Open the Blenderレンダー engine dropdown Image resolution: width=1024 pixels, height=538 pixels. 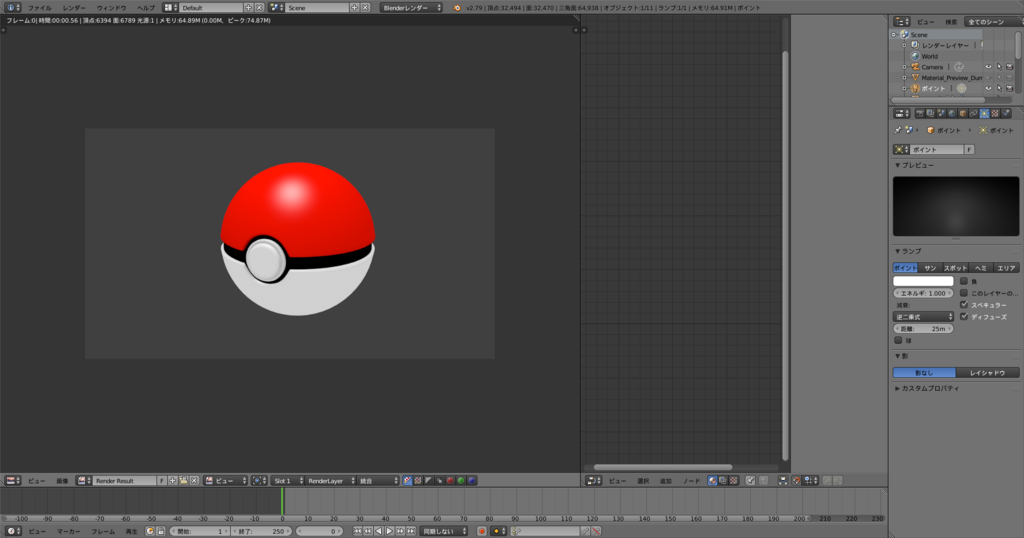(410, 7)
